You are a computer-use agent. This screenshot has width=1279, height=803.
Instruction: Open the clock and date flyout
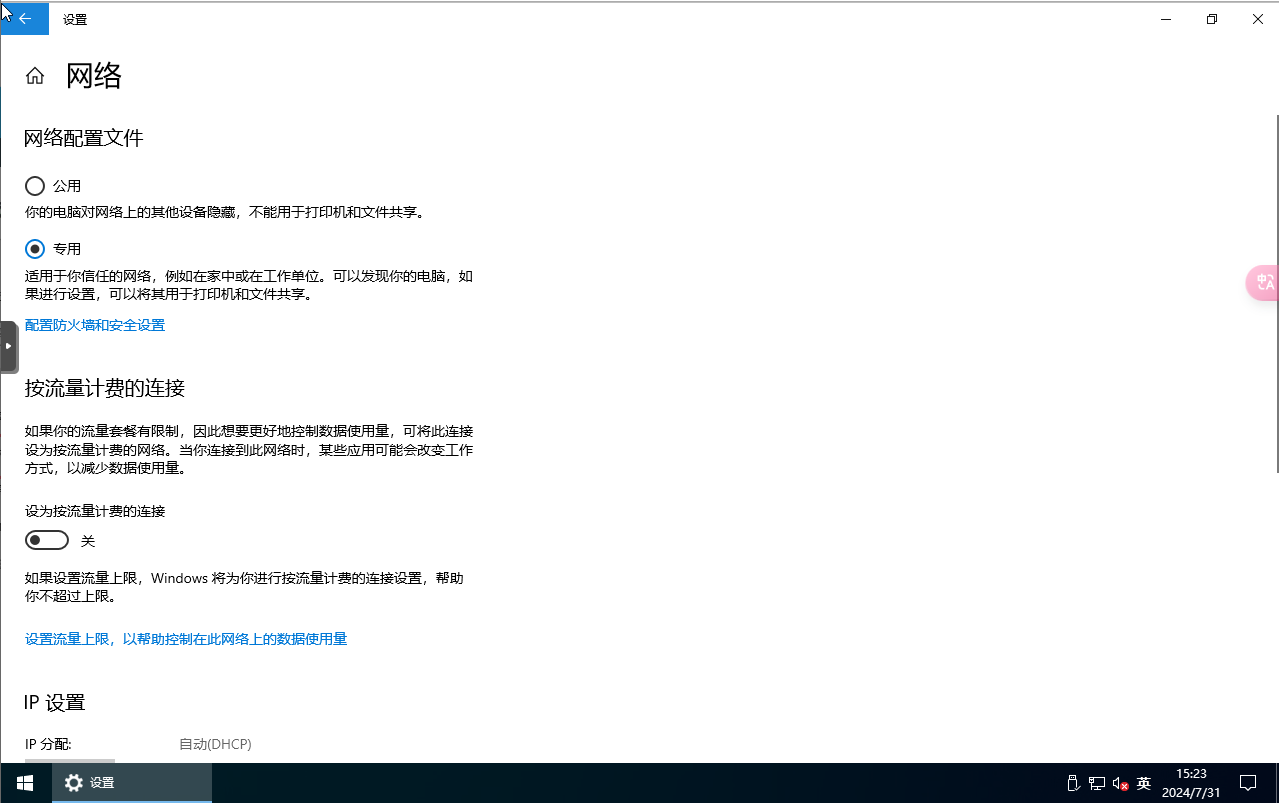tap(1191, 783)
